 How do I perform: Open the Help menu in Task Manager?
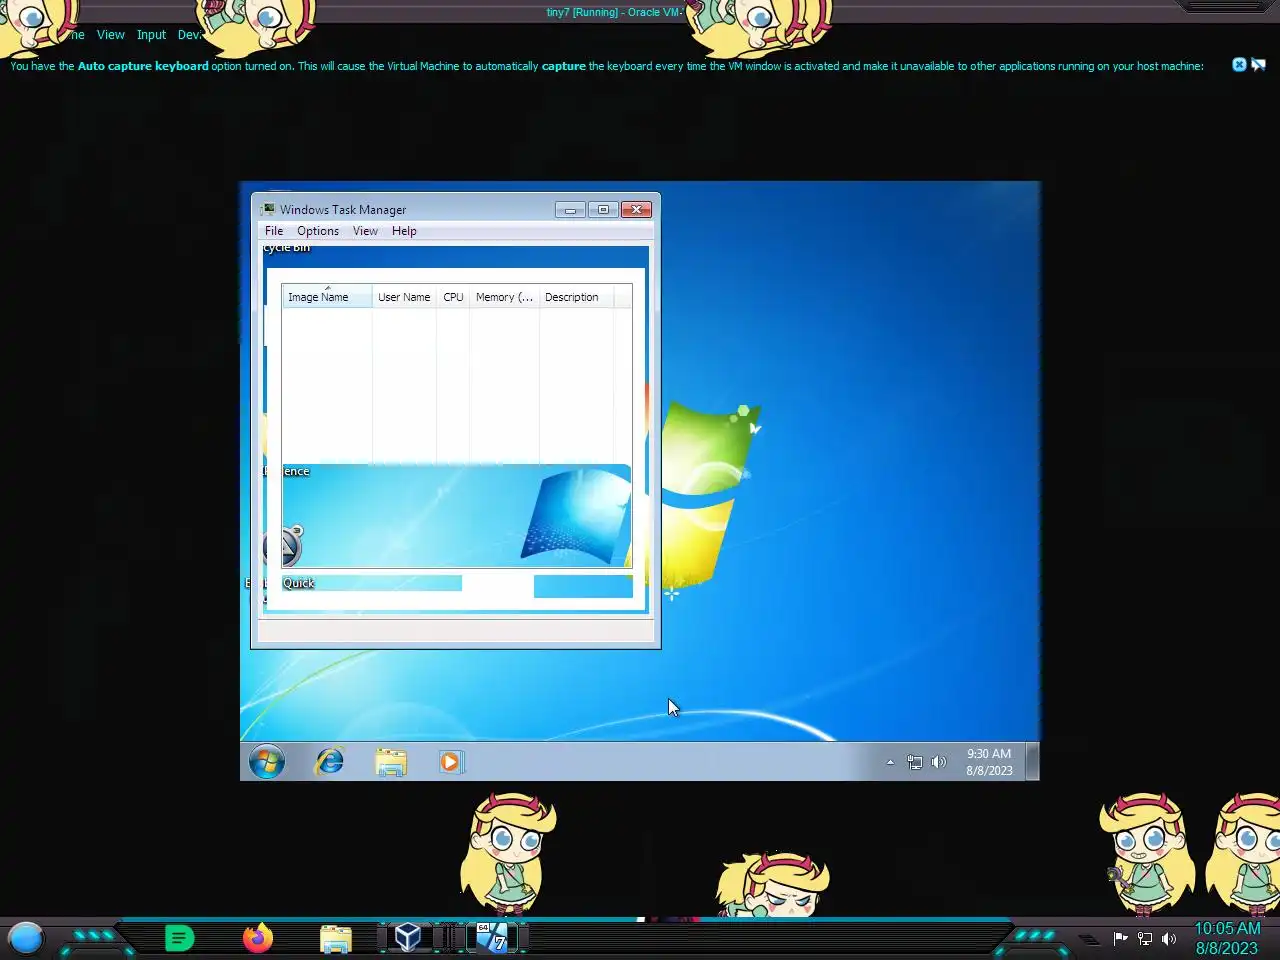point(404,231)
